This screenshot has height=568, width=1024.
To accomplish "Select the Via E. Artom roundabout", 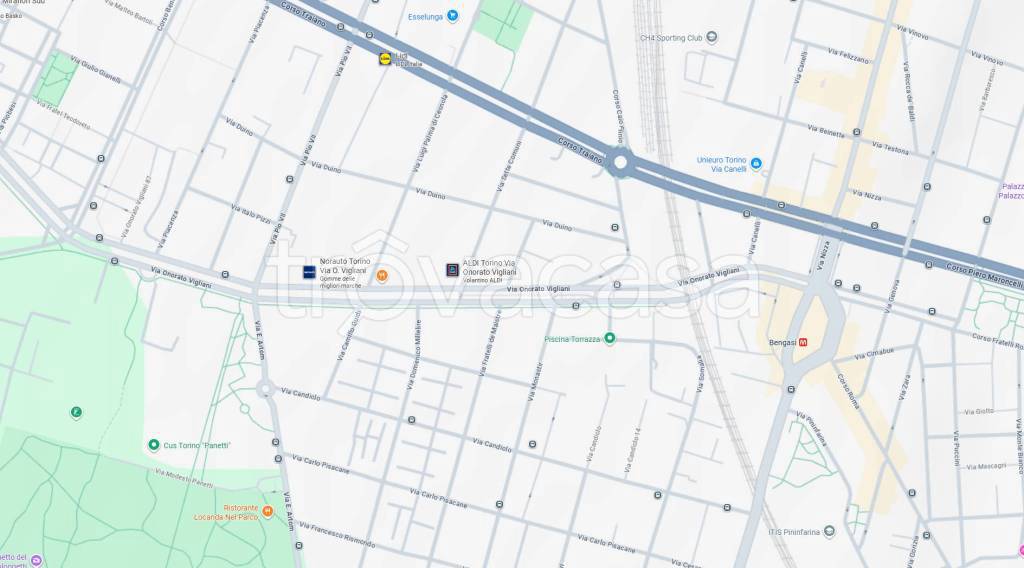I will click(x=265, y=389).
